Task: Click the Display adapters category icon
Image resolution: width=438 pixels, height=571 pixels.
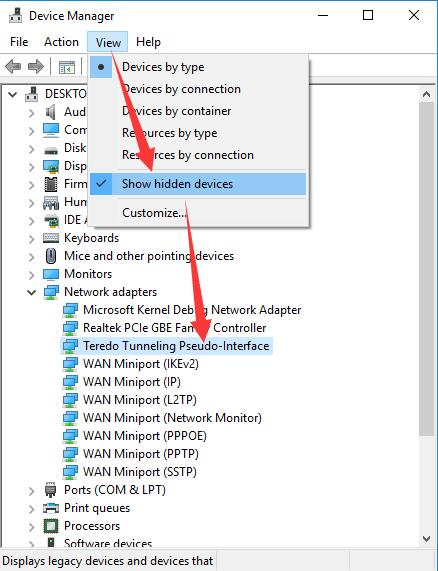Action: [51, 166]
